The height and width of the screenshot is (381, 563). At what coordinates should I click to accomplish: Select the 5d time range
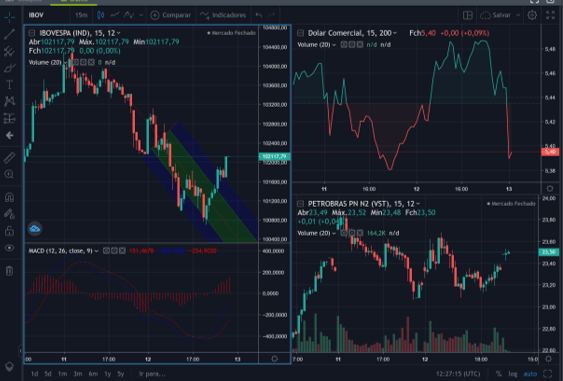48,374
